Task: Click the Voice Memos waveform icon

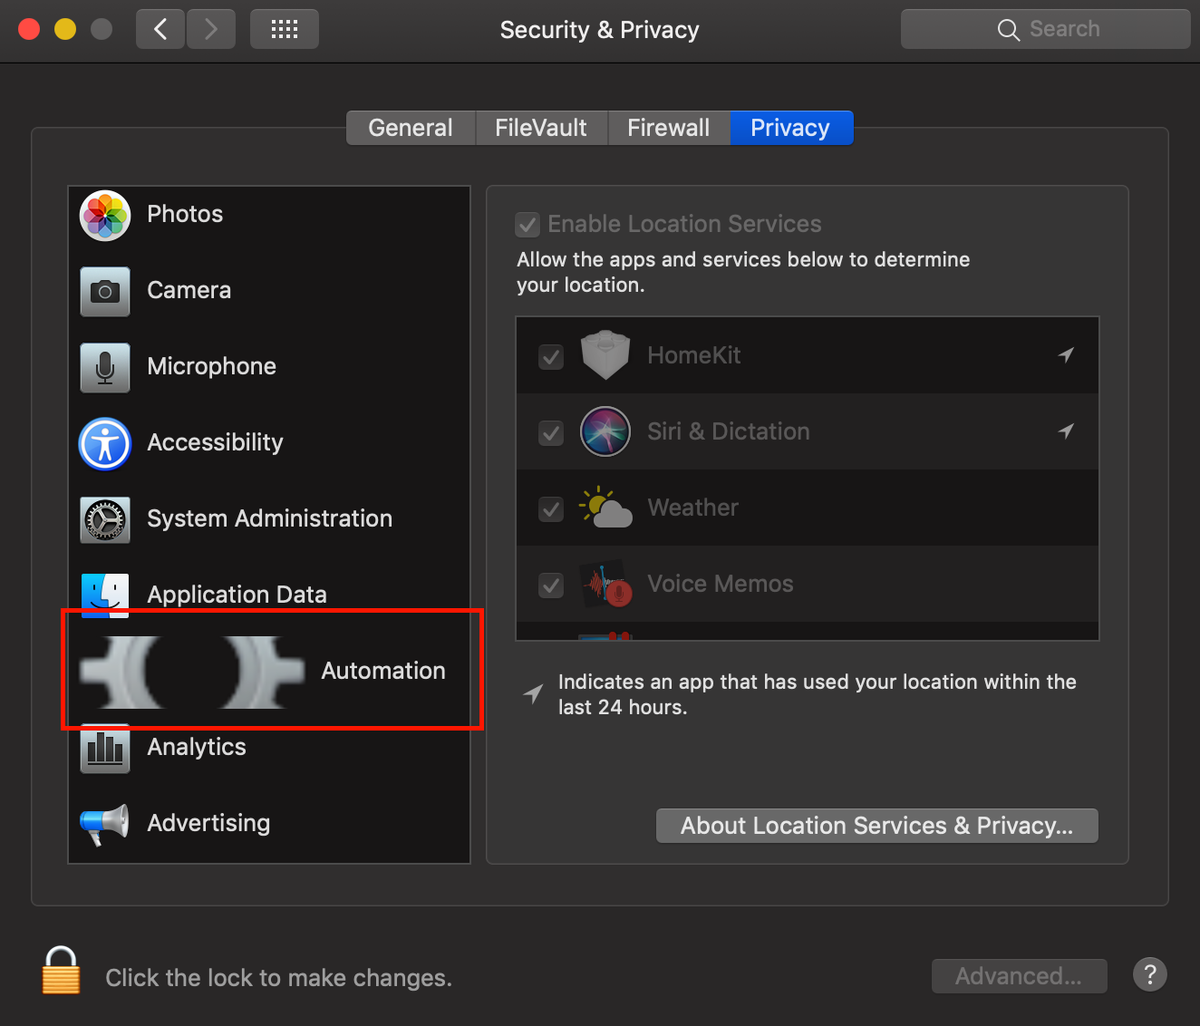Action: point(605,584)
